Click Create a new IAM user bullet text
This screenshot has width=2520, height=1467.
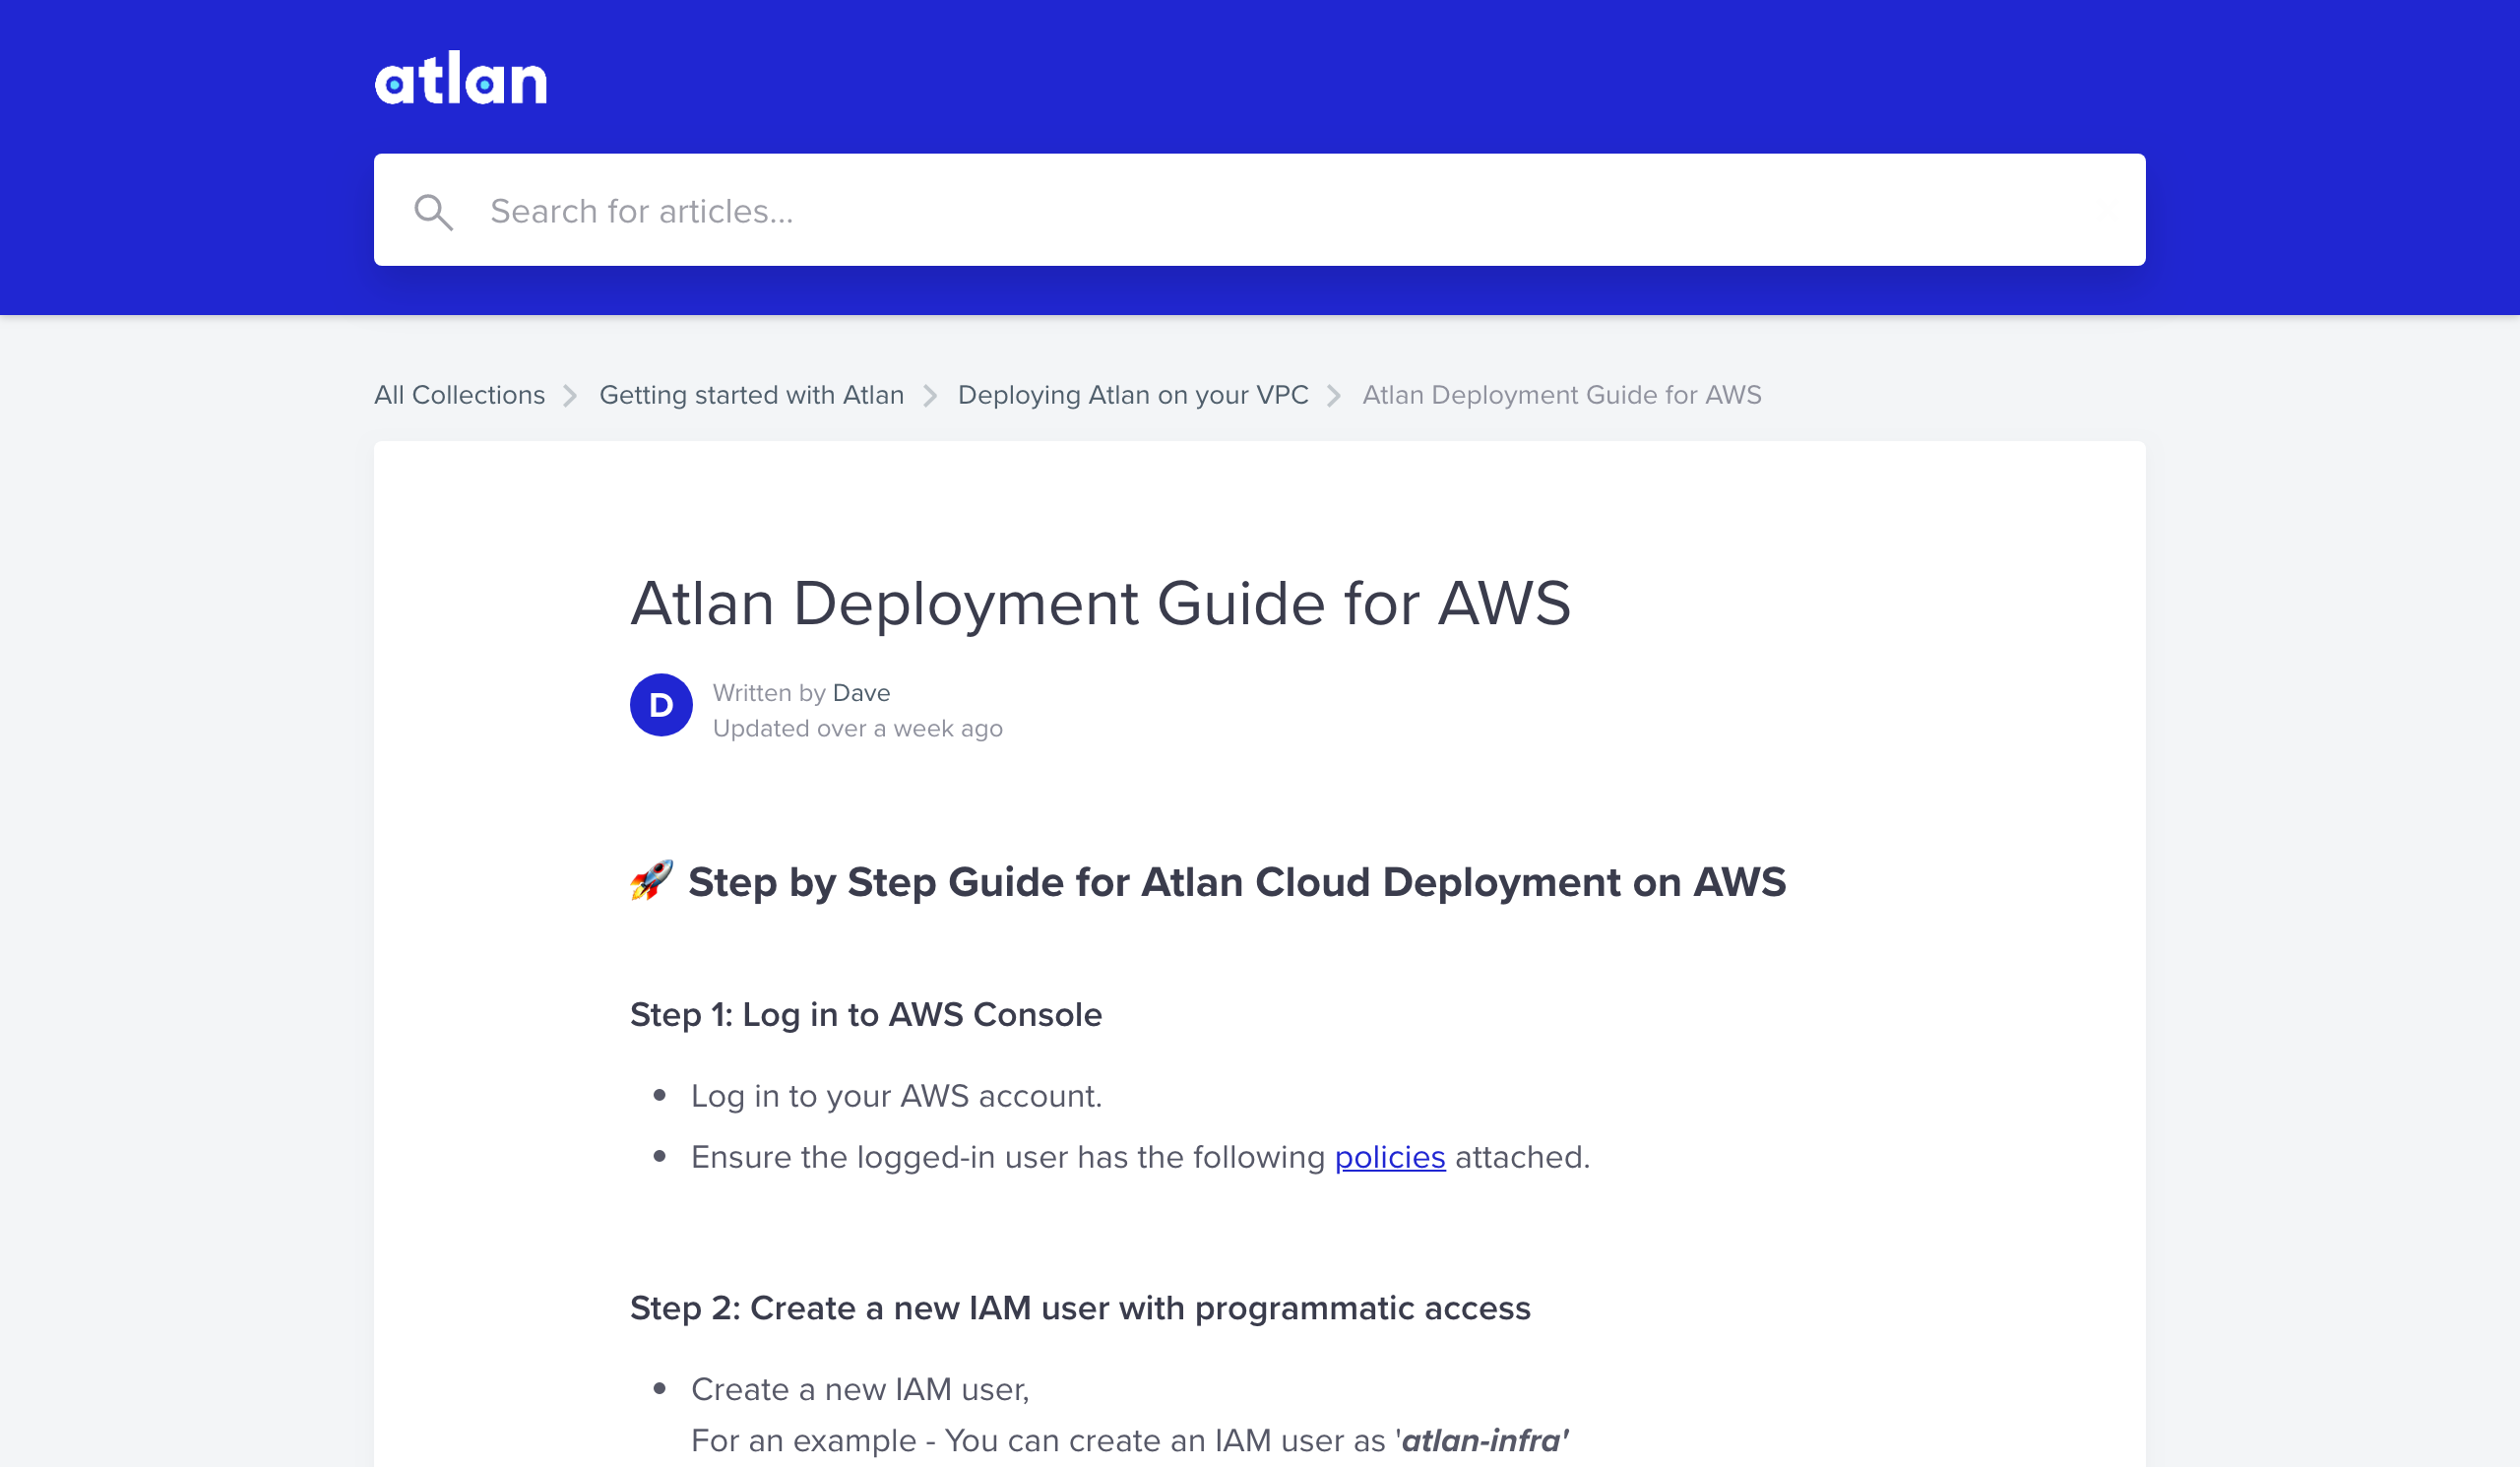pos(860,1389)
